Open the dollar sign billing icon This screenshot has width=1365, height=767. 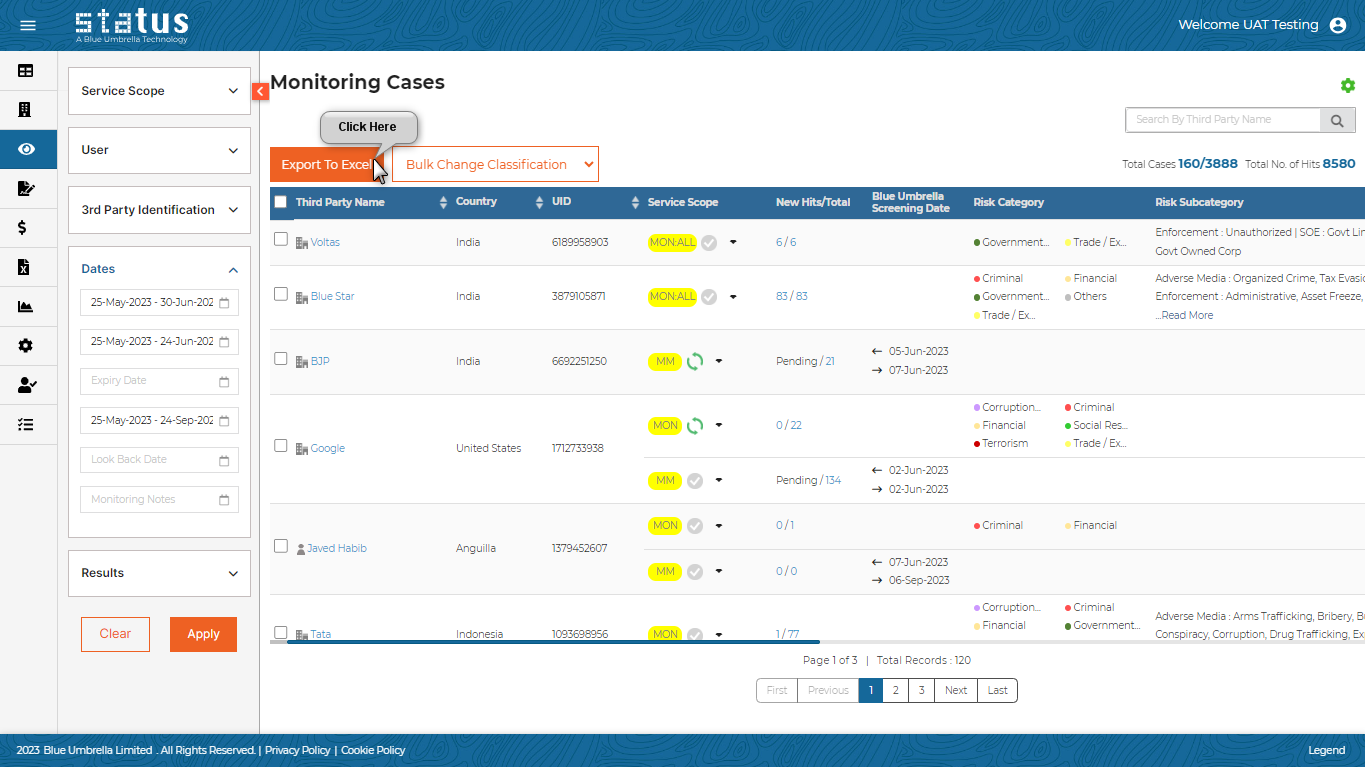click(x=24, y=227)
